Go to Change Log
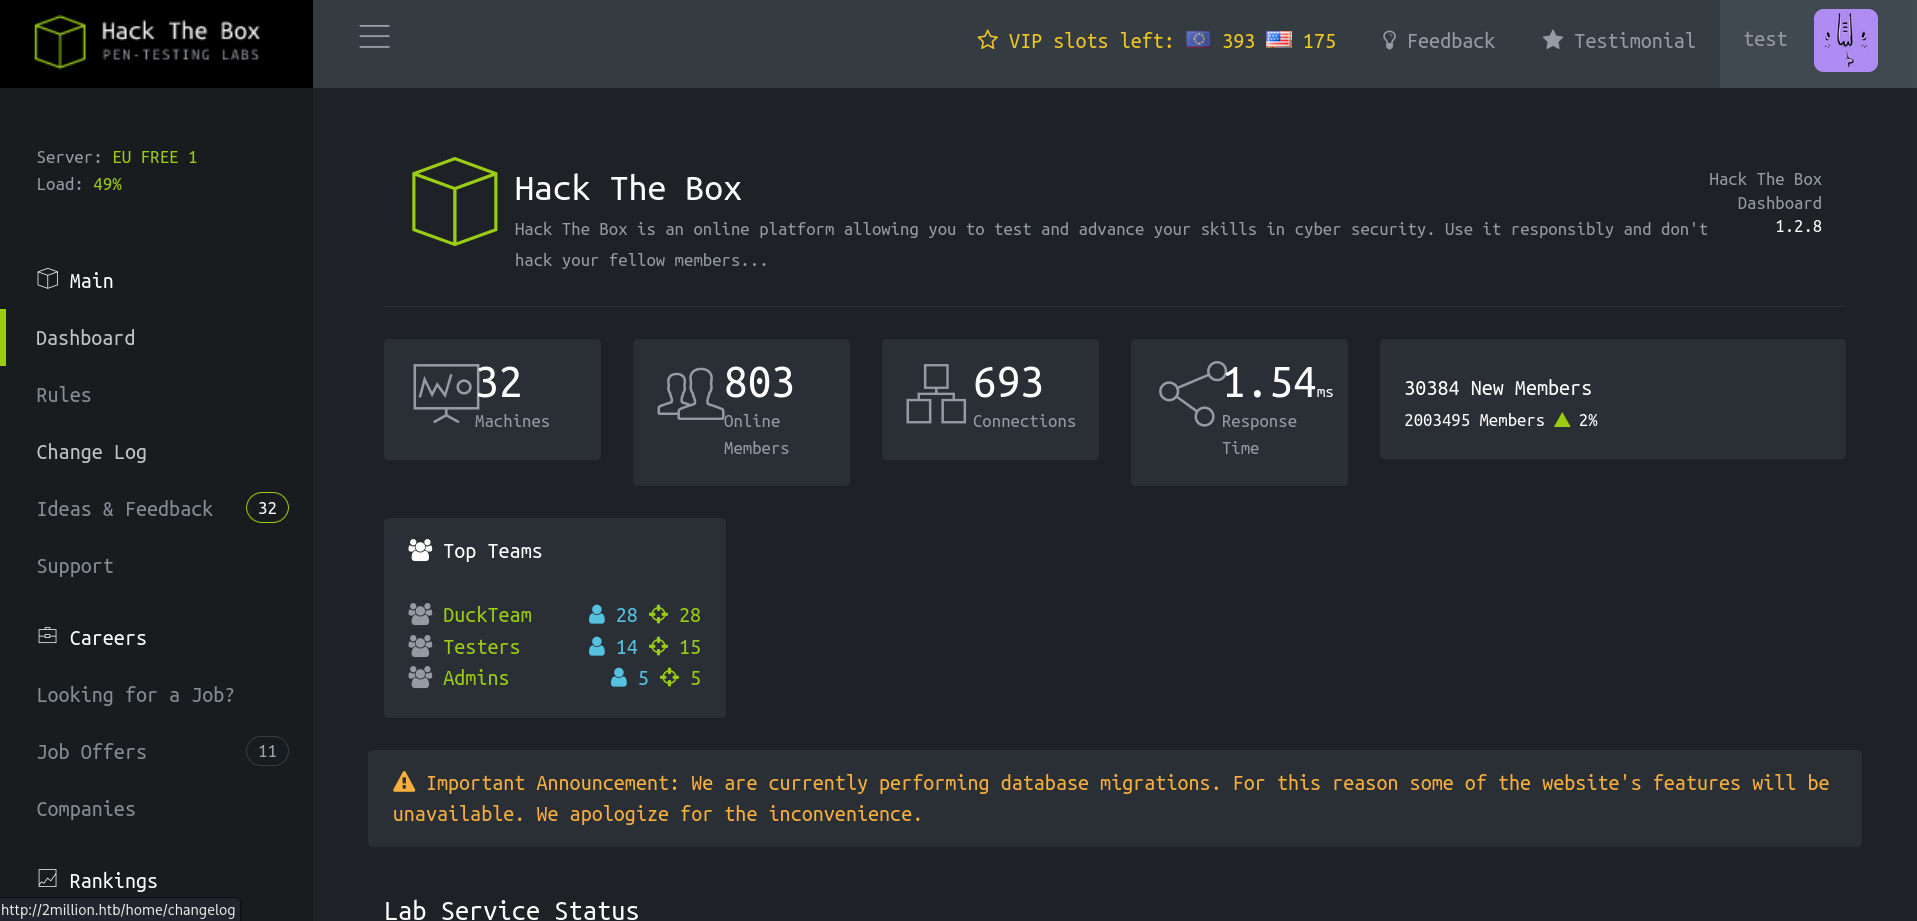The height and width of the screenshot is (921, 1917). 92,452
